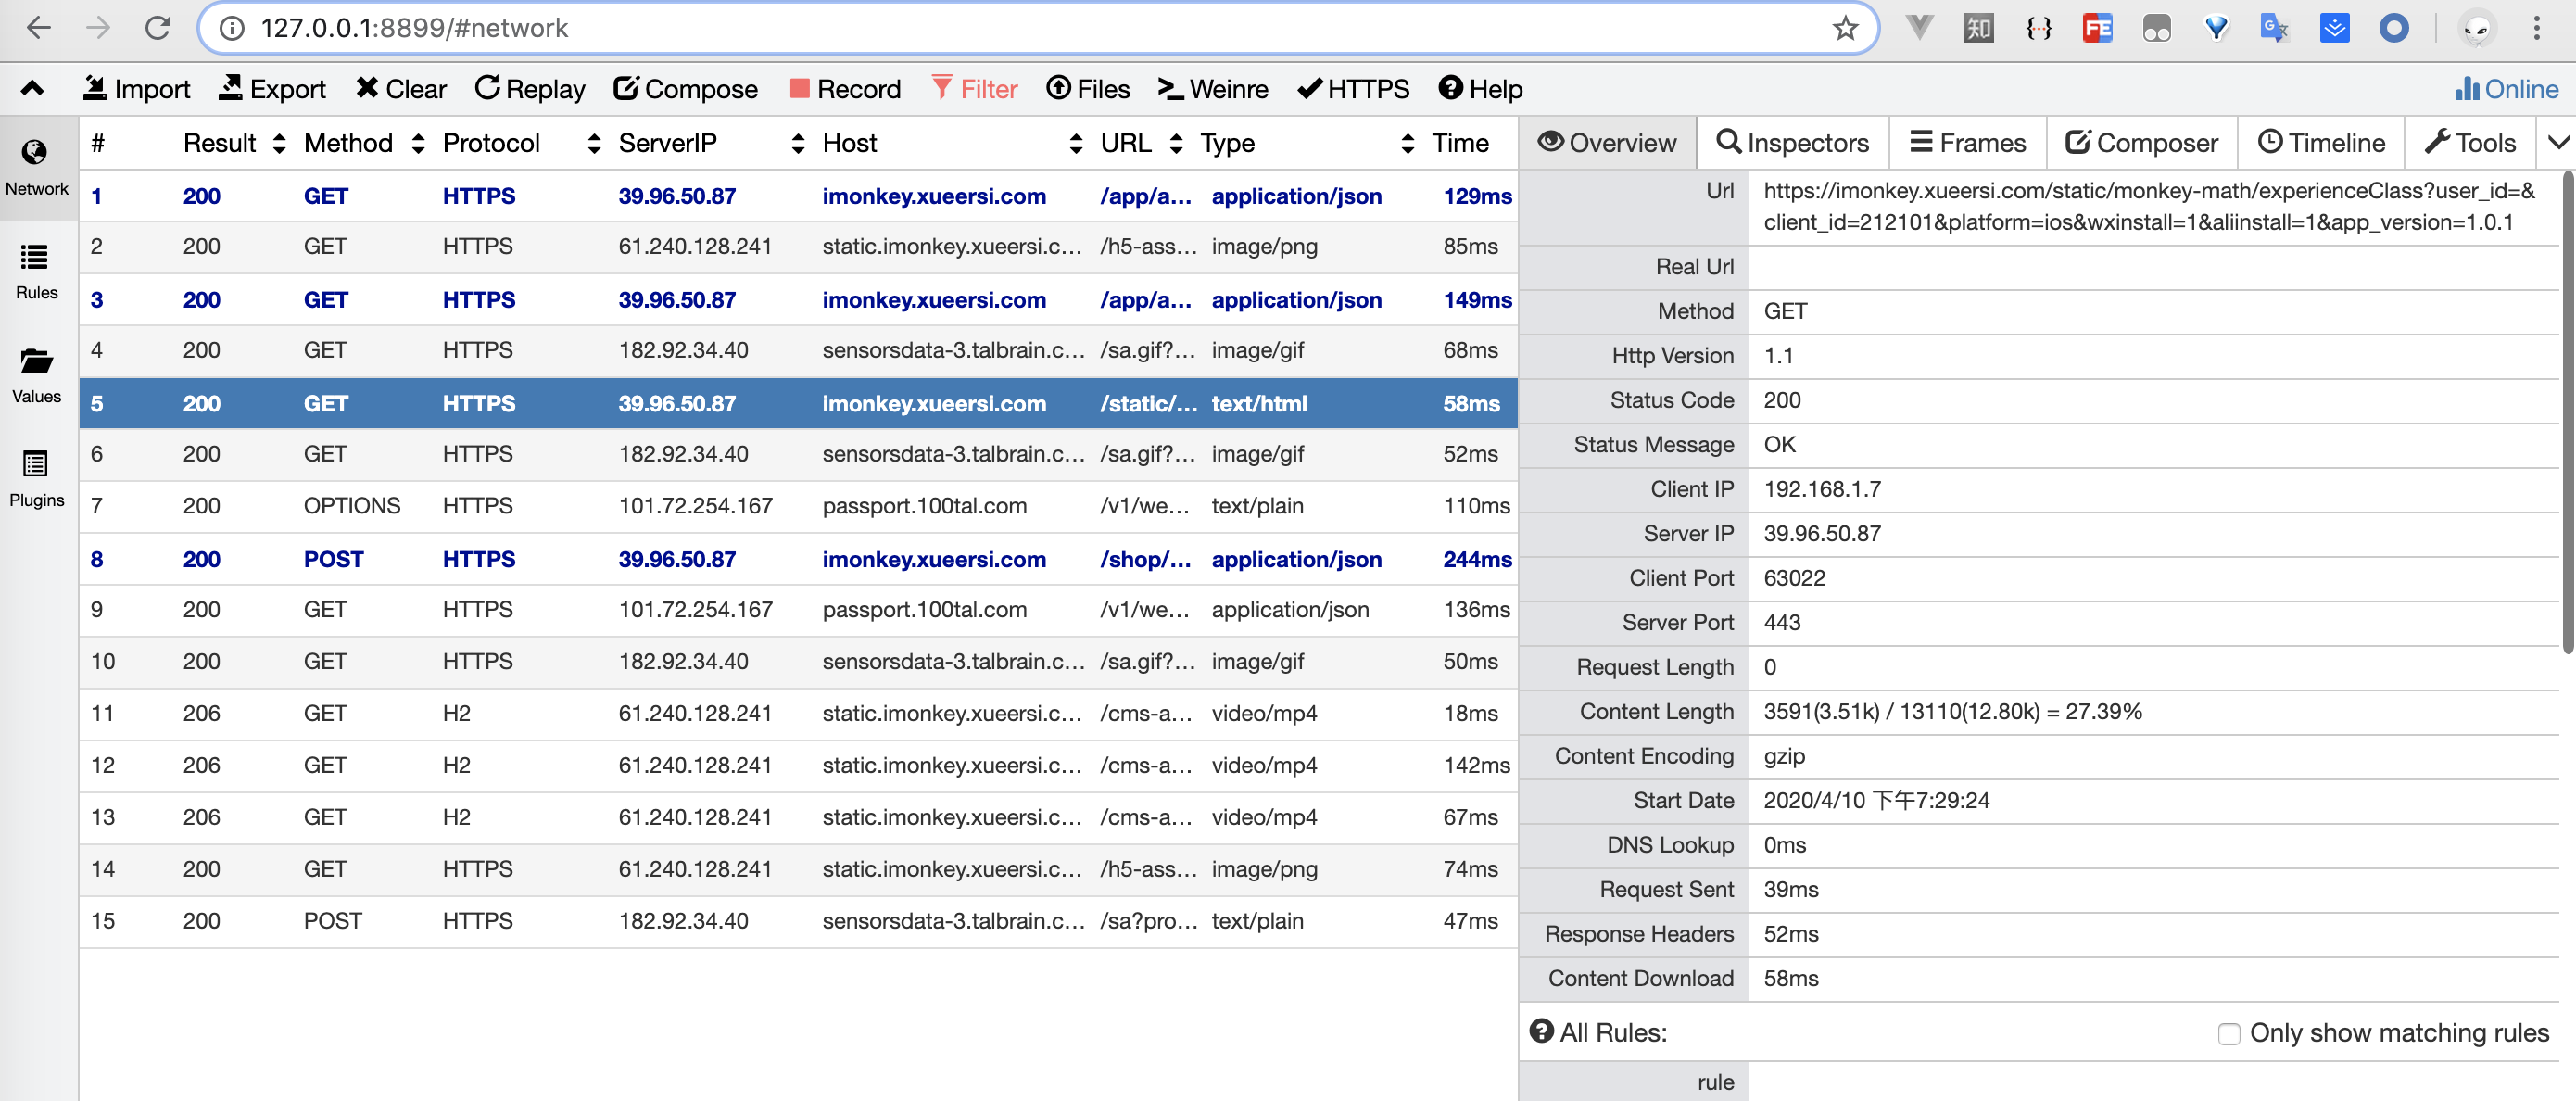Screen dimensions: 2576x1101
Task: Expand the tabs overflow chevron
Action: (2557, 143)
